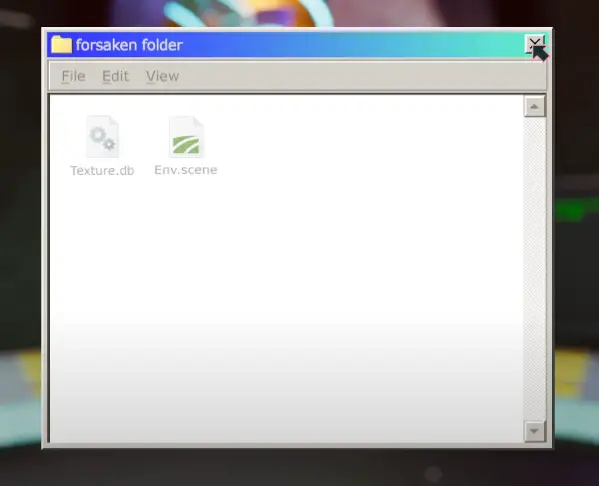Screen dimensions: 599x486
Task: Click the scrollbar down arrow button
Action: [534, 431]
